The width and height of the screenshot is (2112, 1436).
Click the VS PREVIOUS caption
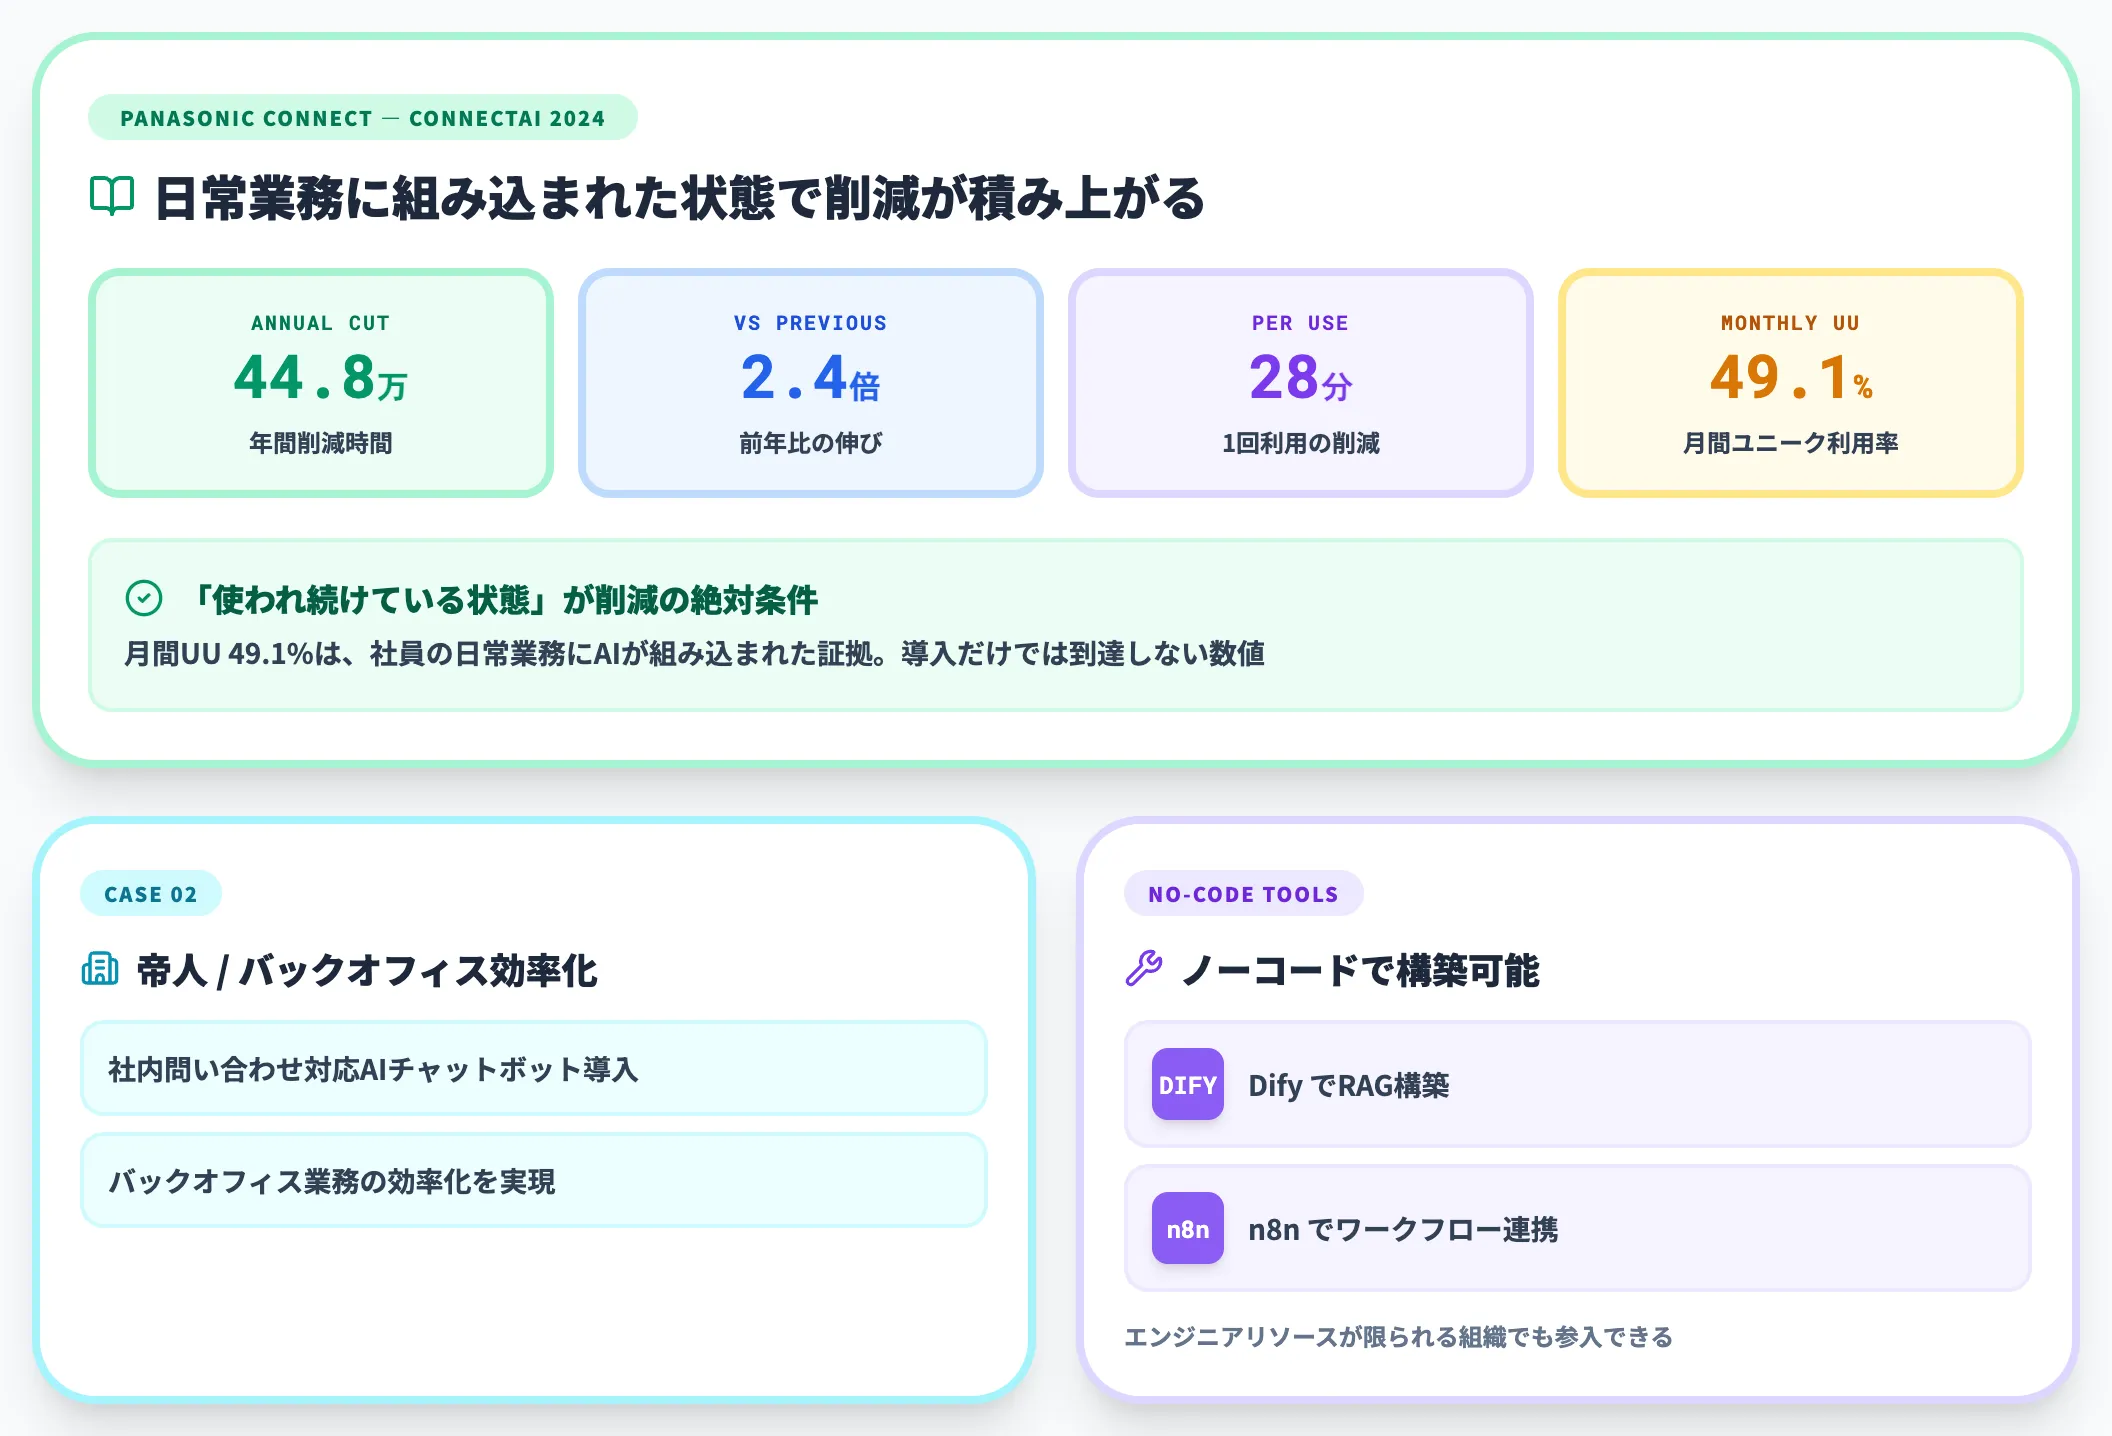coord(811,323)
